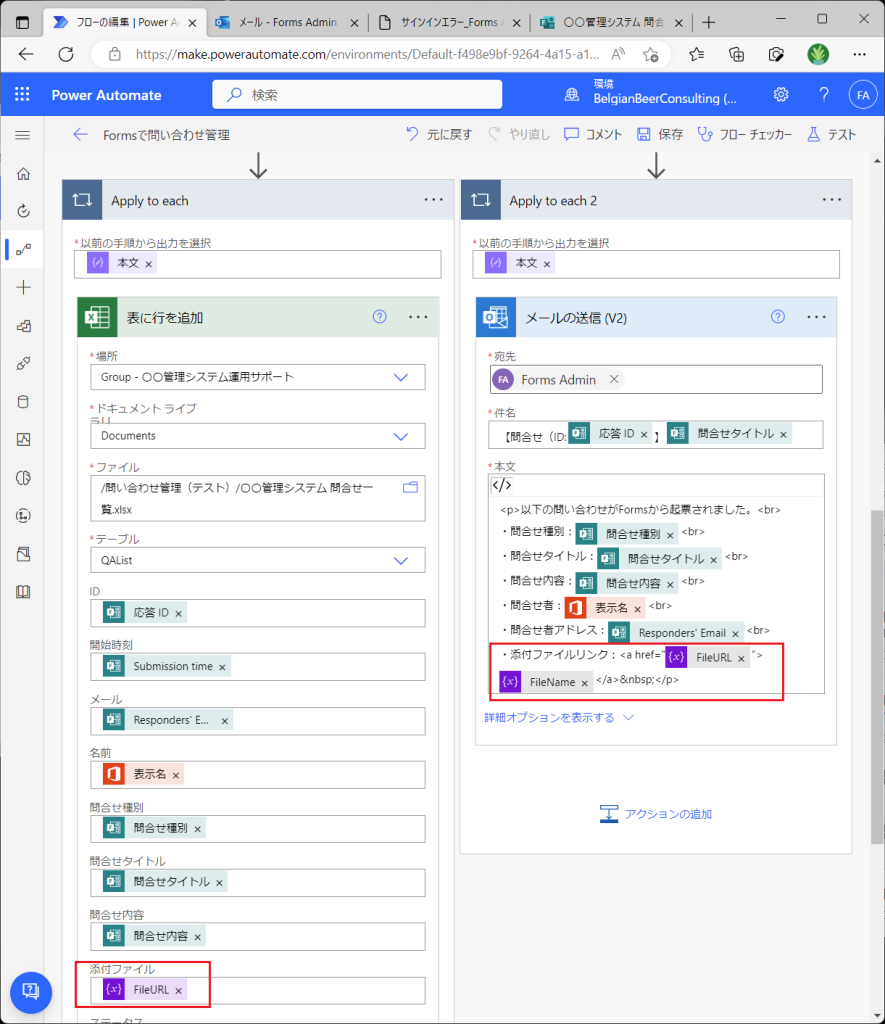Open the help question mark in header

click(x=824, y=95)
